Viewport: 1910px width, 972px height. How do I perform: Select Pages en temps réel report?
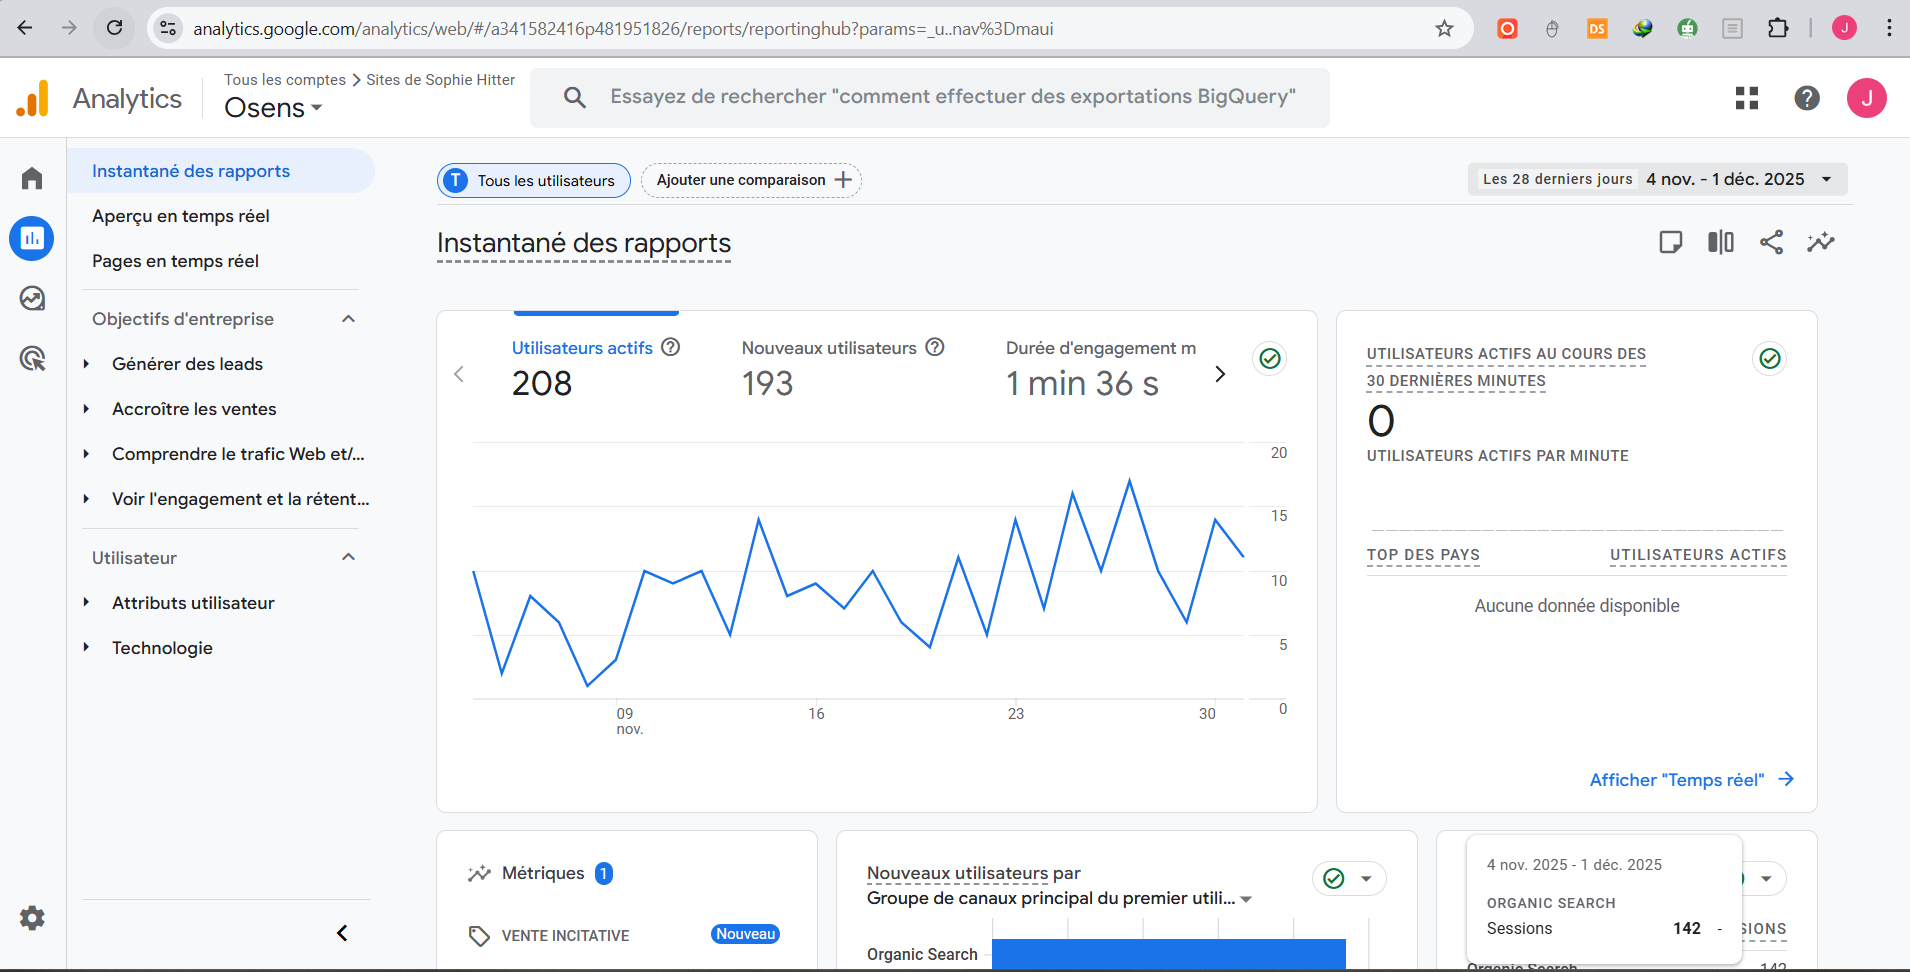click(175, 261)
